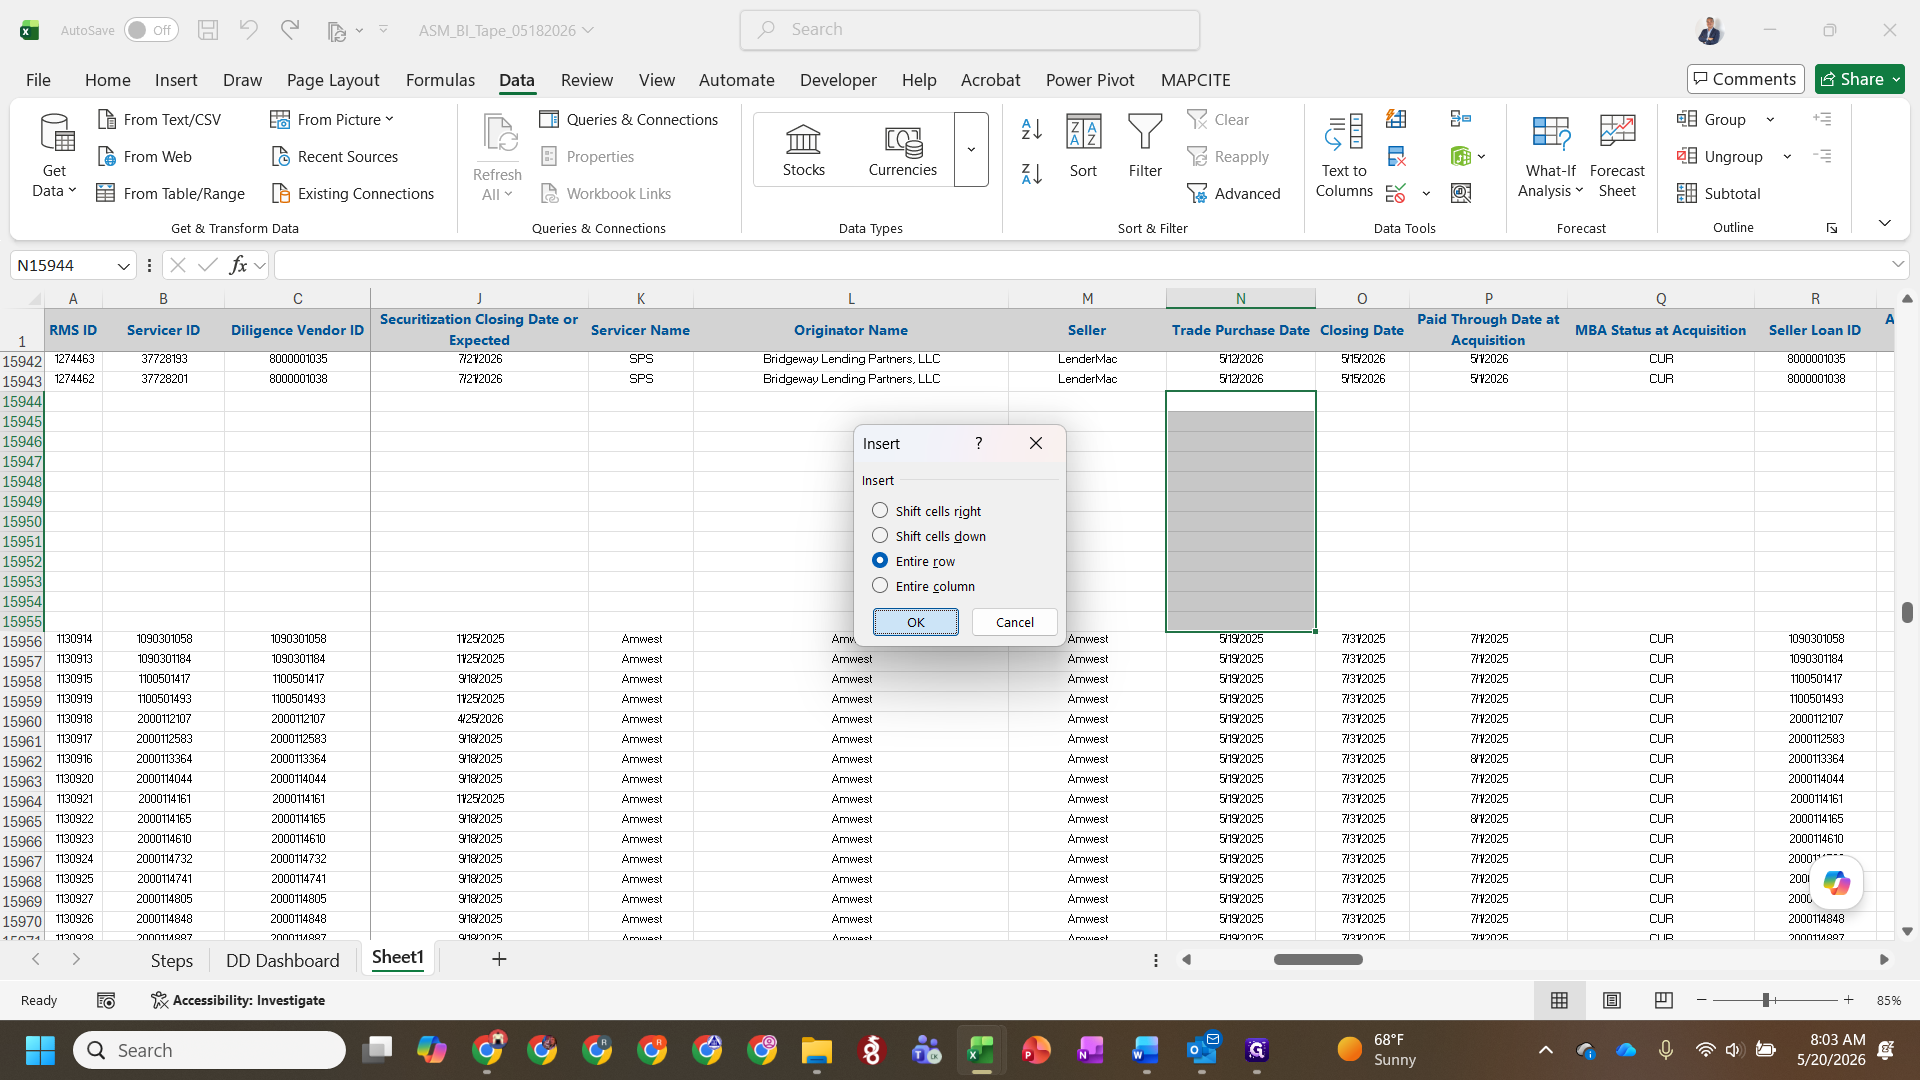This screenshot has height=1080, width=1920.
Task: Open the Power Pivot tab
Action: point(1090,79)
